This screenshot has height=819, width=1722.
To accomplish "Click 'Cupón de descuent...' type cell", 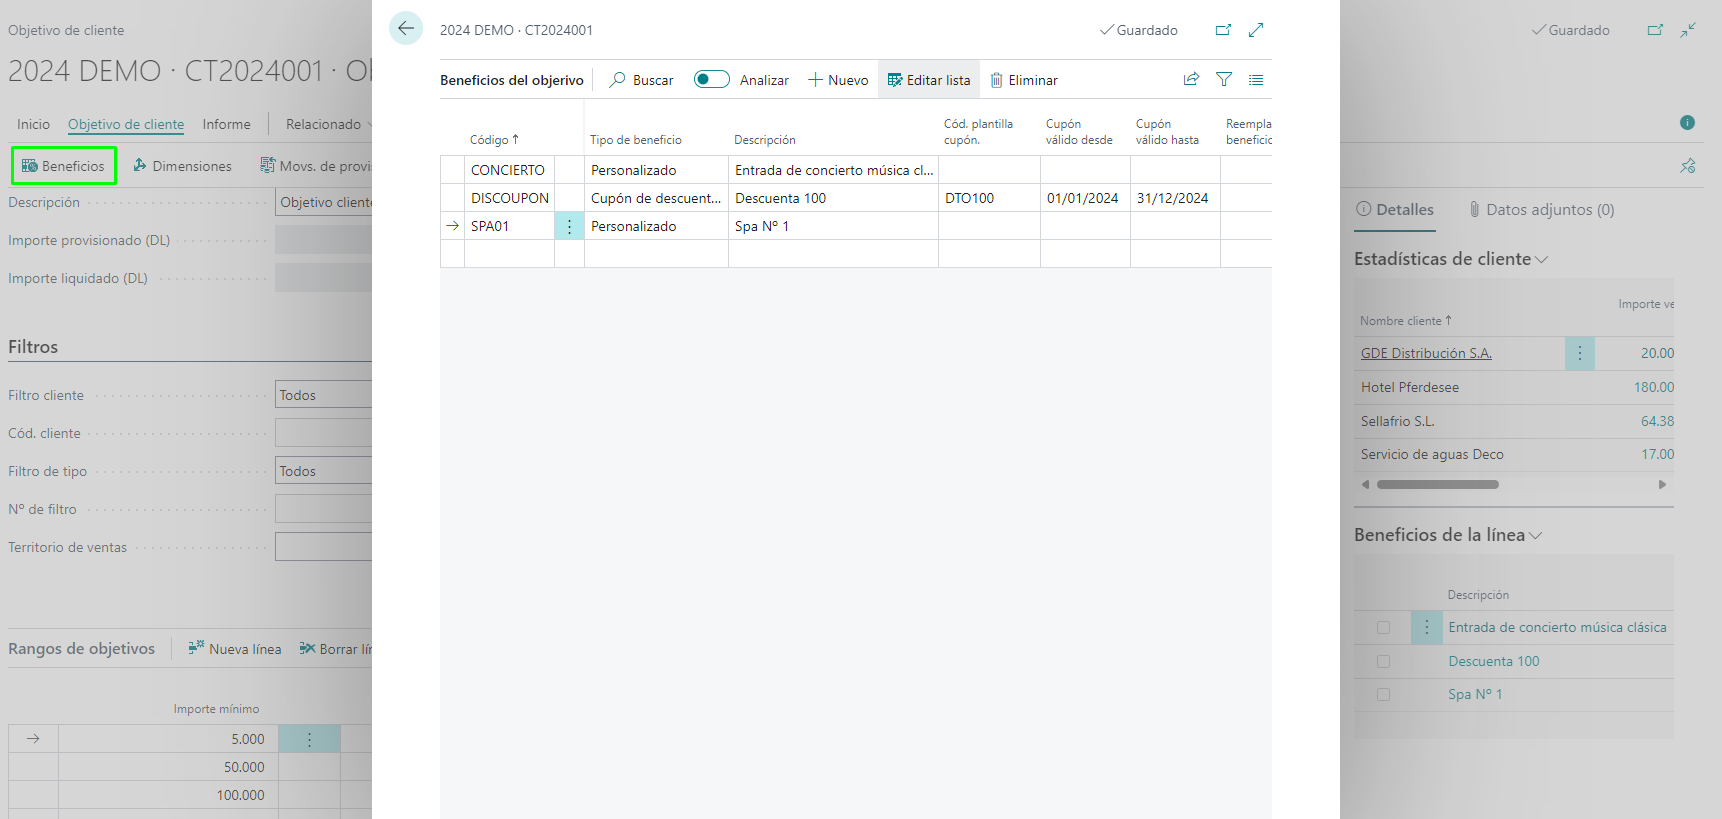I will [656, 198].
